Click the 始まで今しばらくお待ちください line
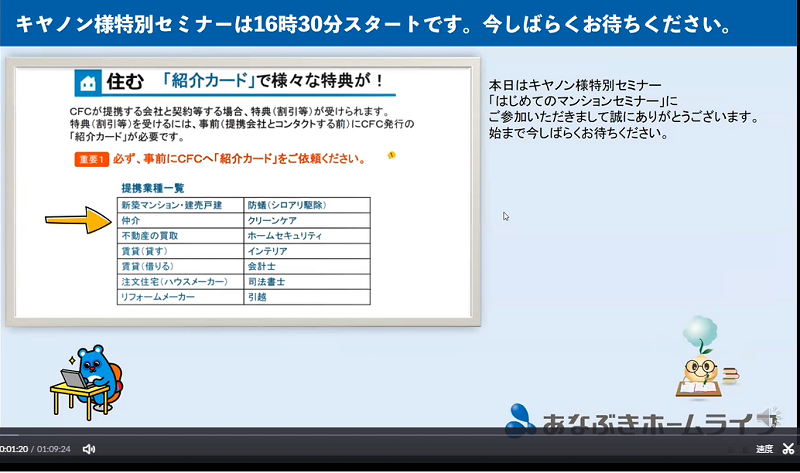800x473 pixels. (579, 134)
